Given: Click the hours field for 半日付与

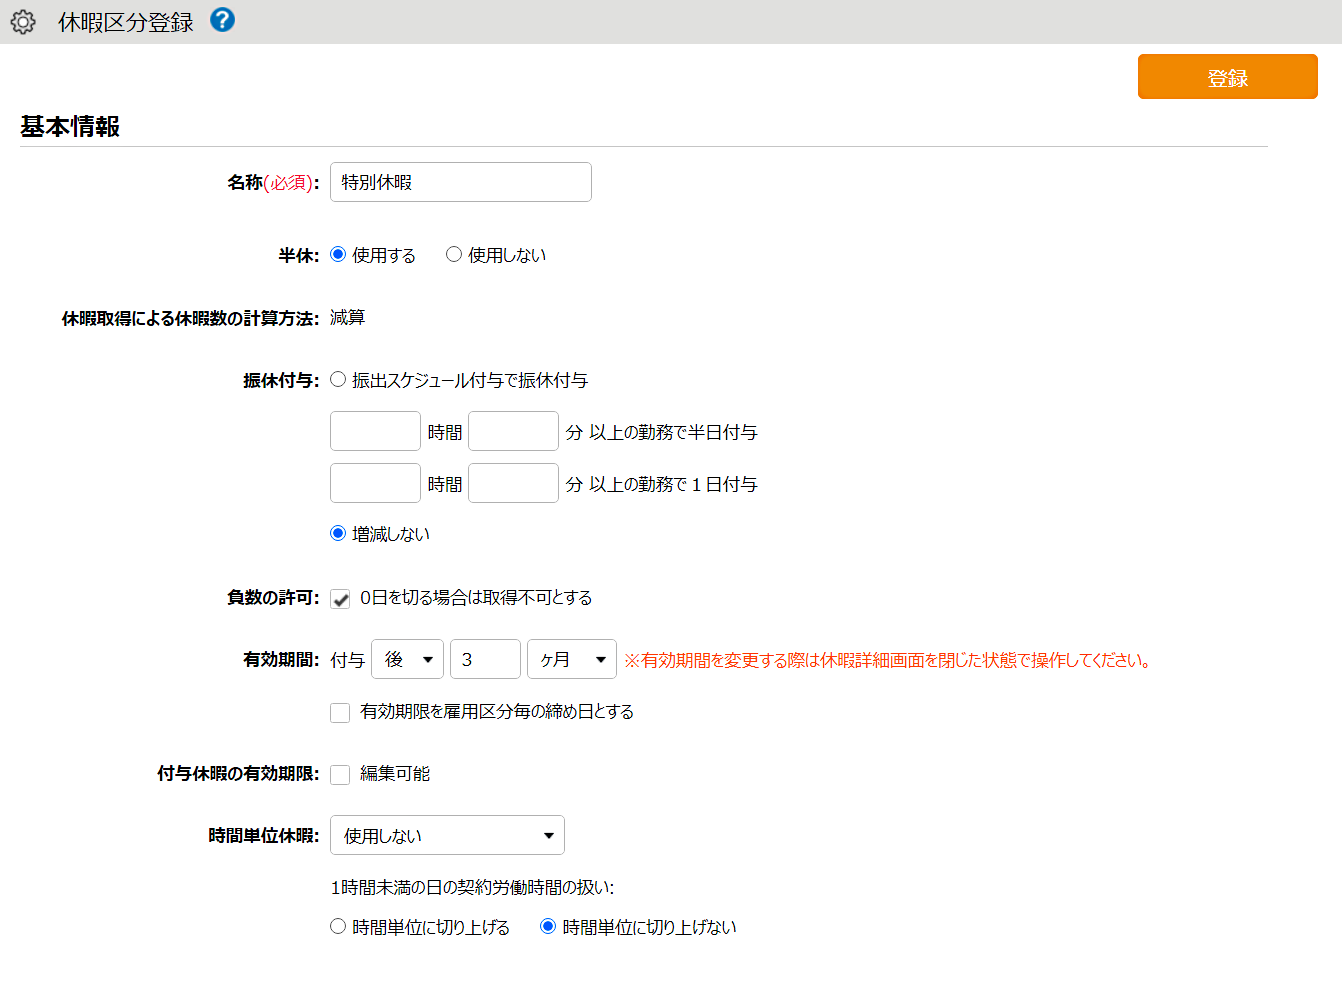Looking at the screenshot, I should tap(375, 431).
